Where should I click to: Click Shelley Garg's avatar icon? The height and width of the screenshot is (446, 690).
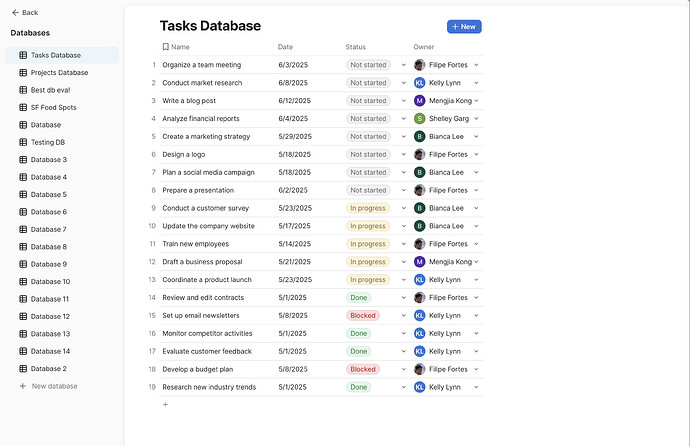(420, 119)
